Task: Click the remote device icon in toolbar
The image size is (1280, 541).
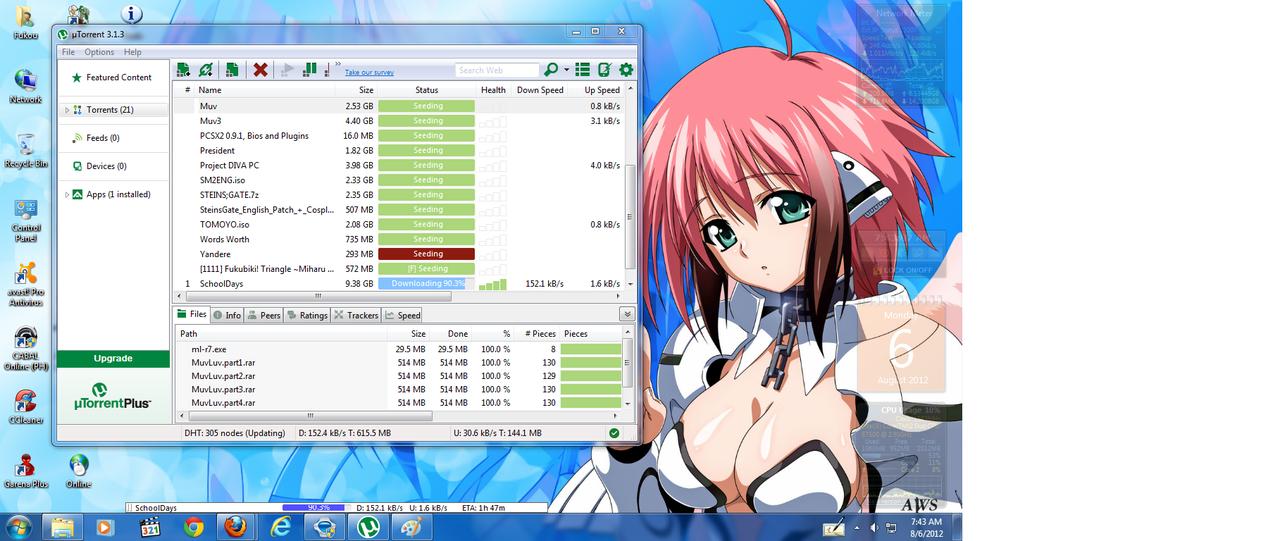Action: coord(604,70)
